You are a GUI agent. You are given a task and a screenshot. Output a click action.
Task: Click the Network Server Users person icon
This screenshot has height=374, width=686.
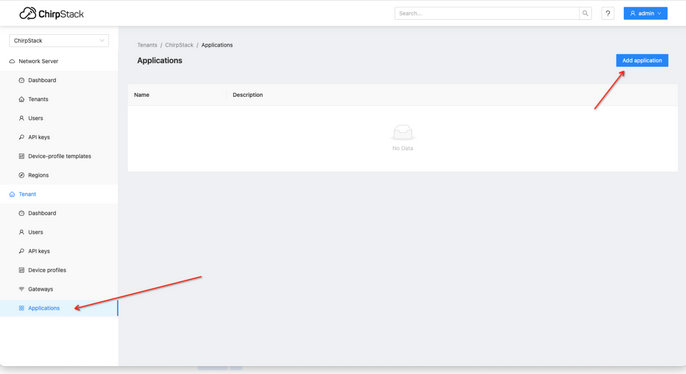coord(21,118)
